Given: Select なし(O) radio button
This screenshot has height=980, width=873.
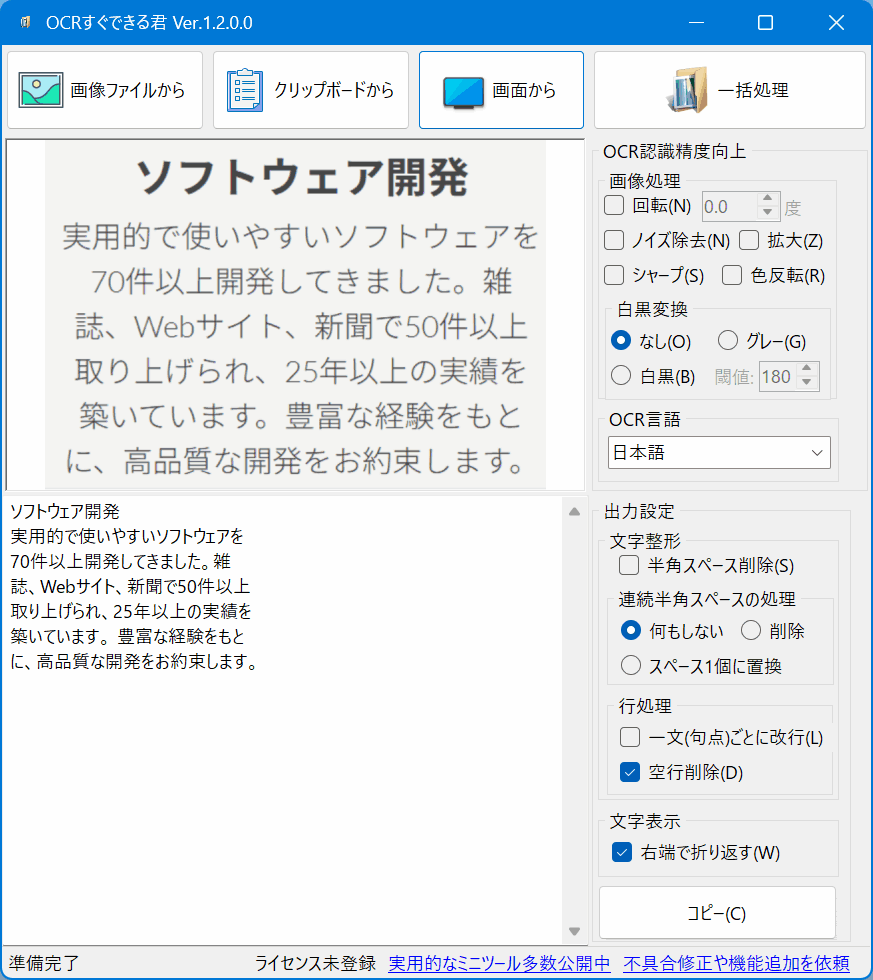Looking at the screenshot, I should [x=621, y=341].
